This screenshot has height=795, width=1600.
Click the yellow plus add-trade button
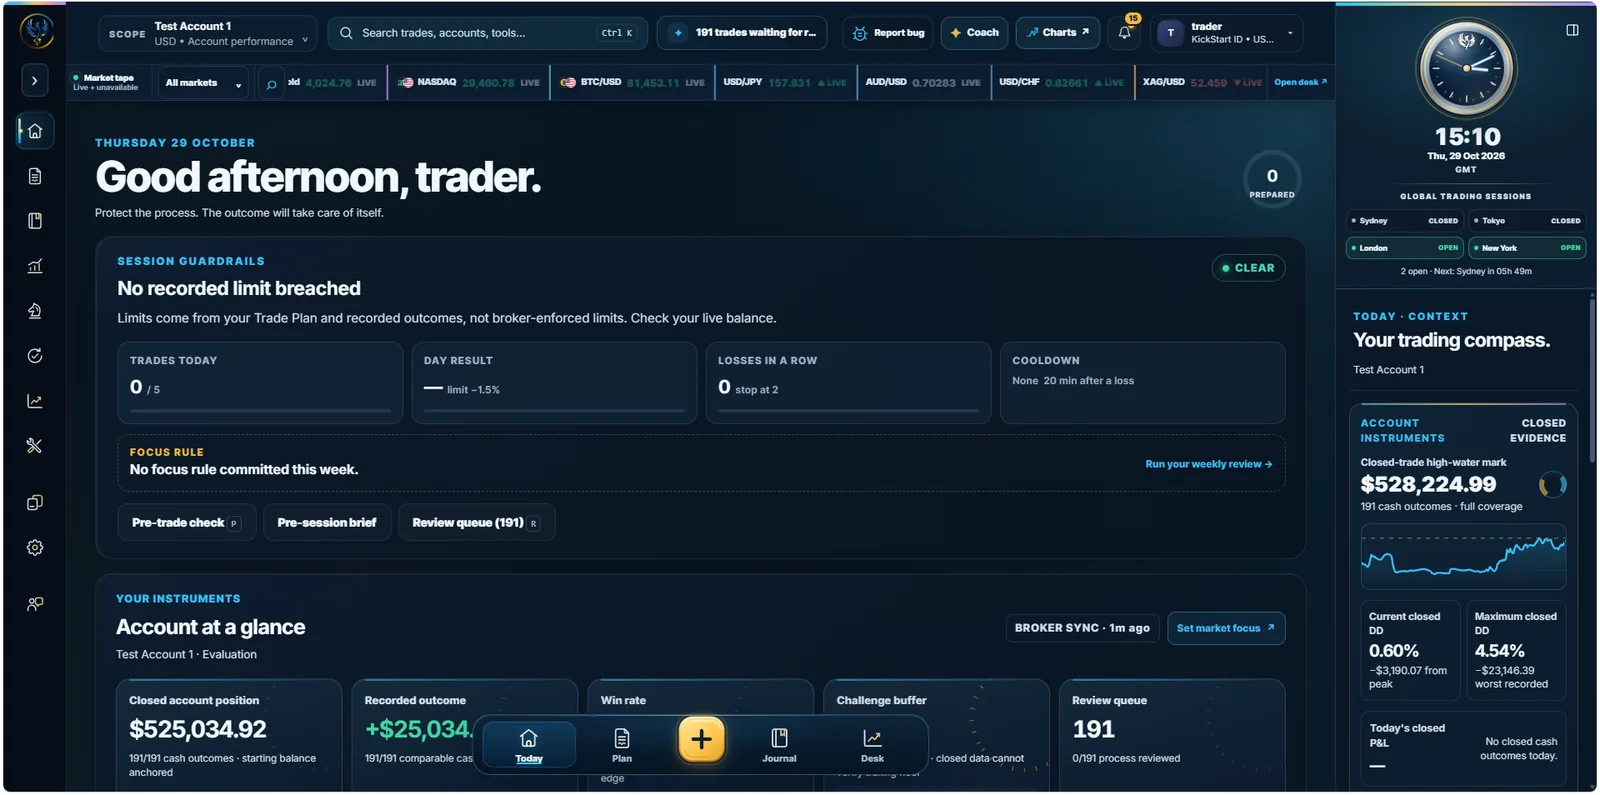pyautogui.click(x=701, y=739)
